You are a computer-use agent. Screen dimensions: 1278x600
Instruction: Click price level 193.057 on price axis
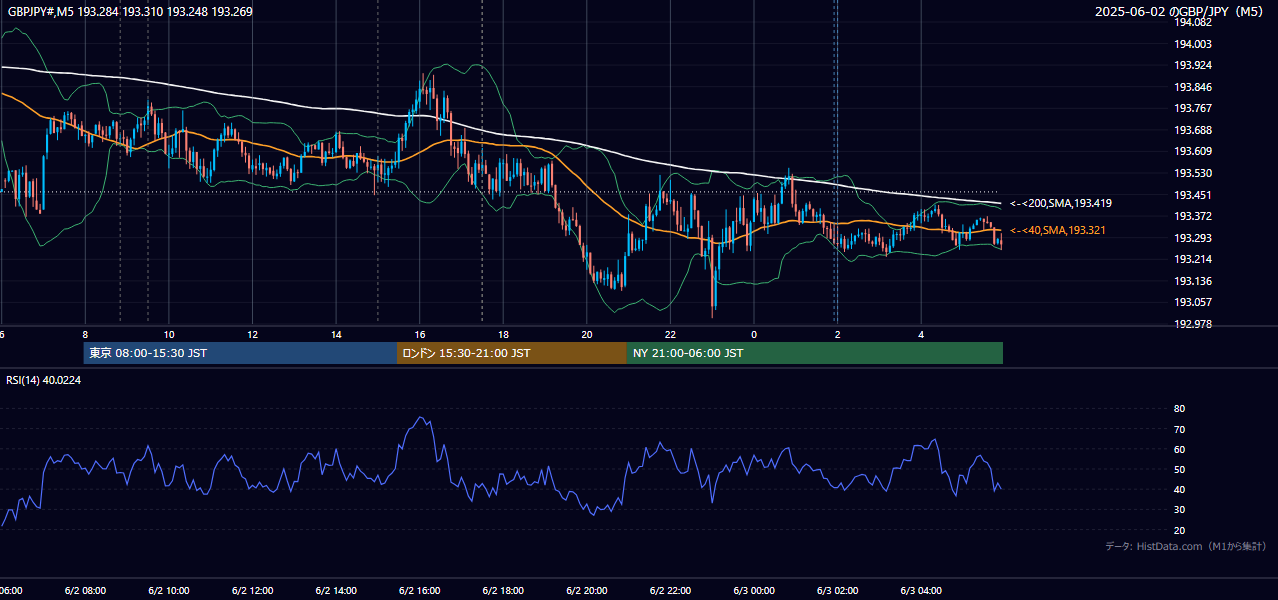[1193, 302]
